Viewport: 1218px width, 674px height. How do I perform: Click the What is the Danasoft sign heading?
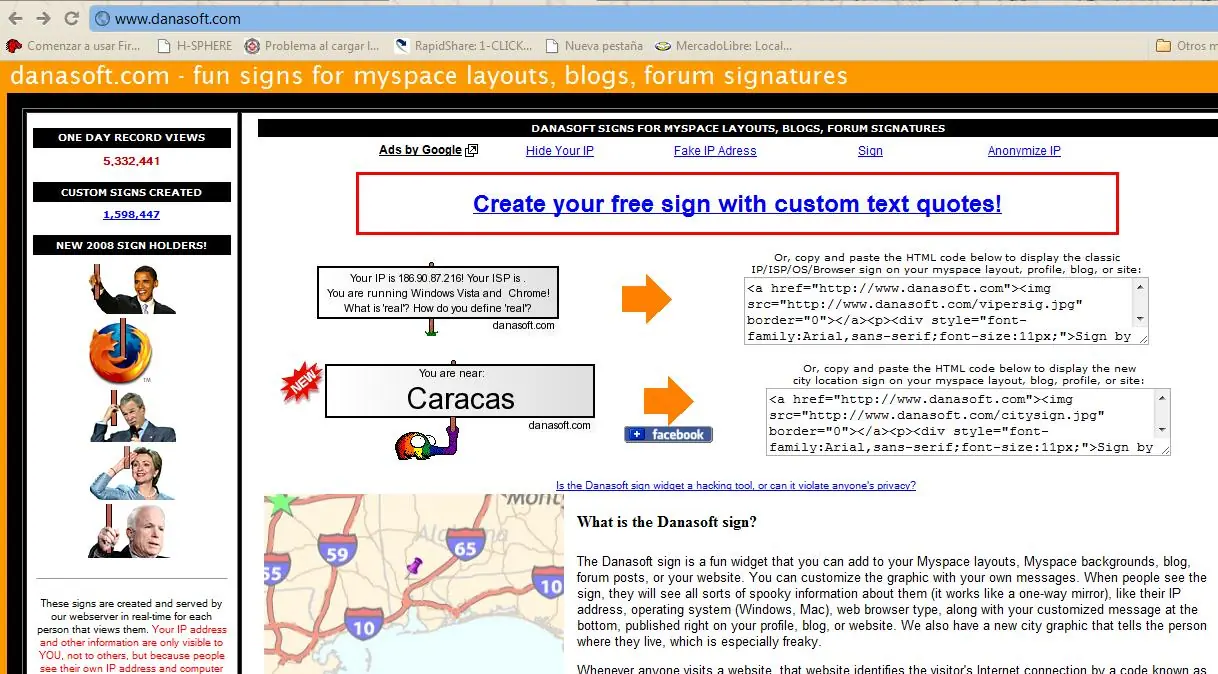pos(667,522)
